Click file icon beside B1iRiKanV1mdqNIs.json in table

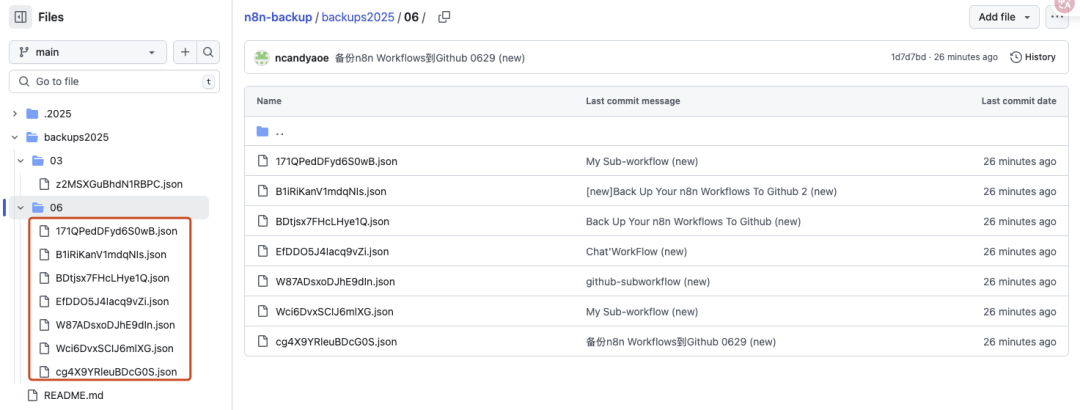(x=262, y=191)
